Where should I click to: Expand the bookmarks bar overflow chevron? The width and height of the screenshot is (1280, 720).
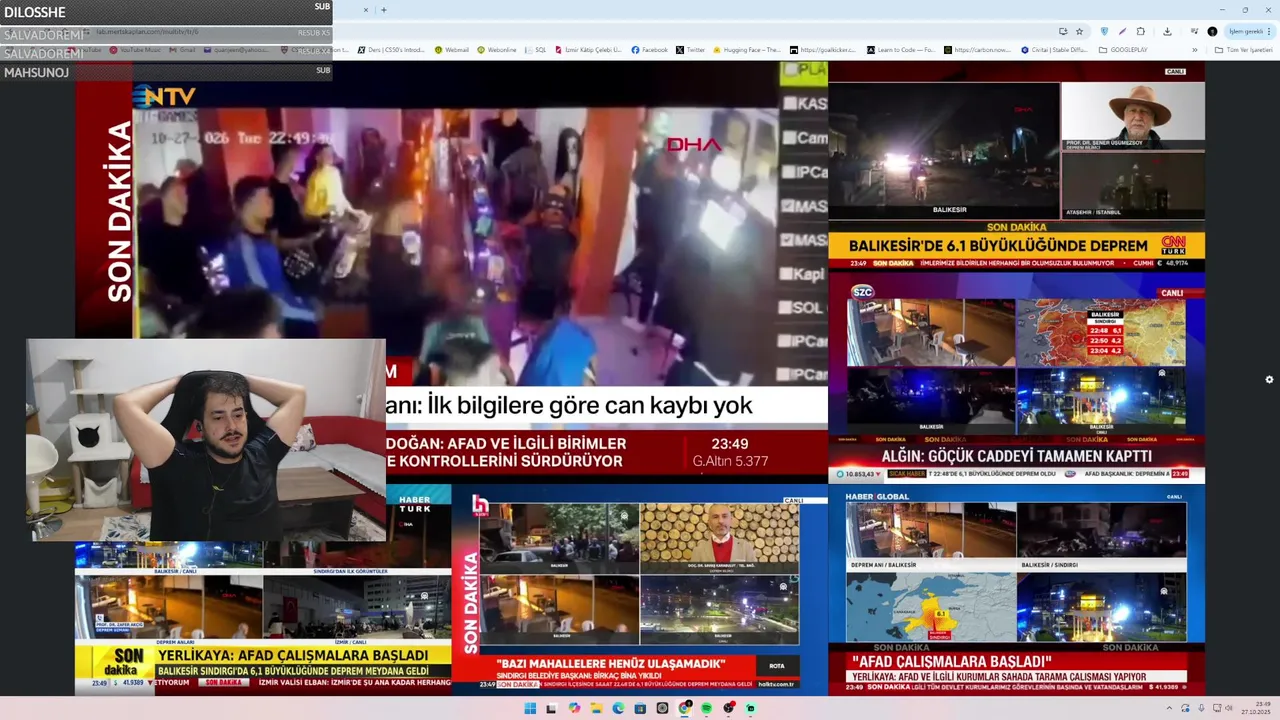[x=1194, y=50]
